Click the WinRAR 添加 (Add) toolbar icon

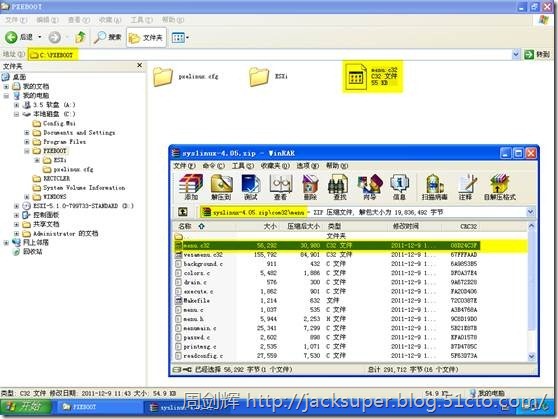click(191, 187)
